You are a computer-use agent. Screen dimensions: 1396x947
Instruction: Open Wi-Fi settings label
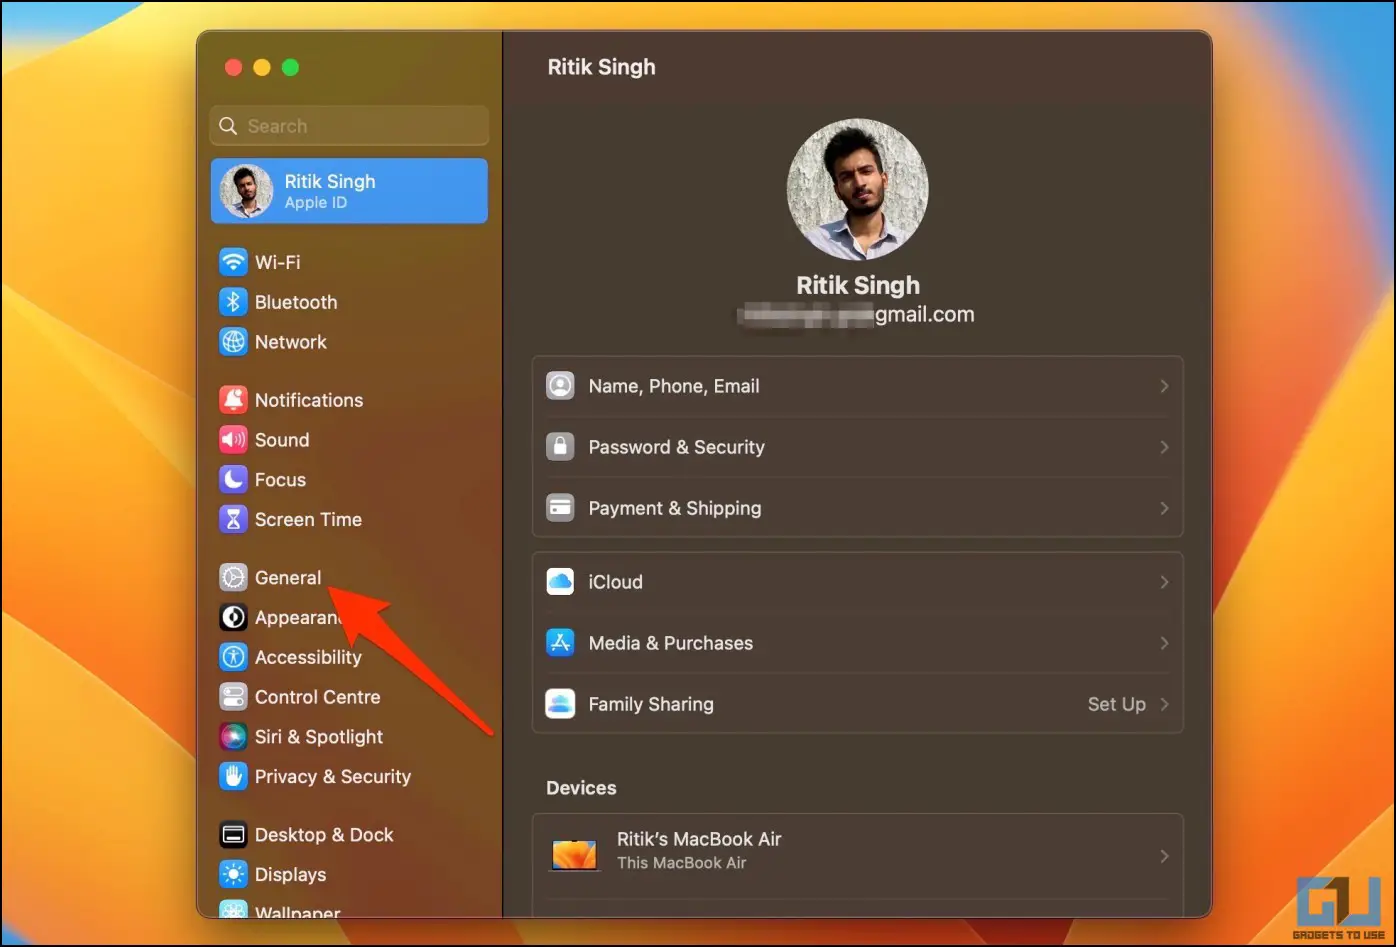click(278, 262)
